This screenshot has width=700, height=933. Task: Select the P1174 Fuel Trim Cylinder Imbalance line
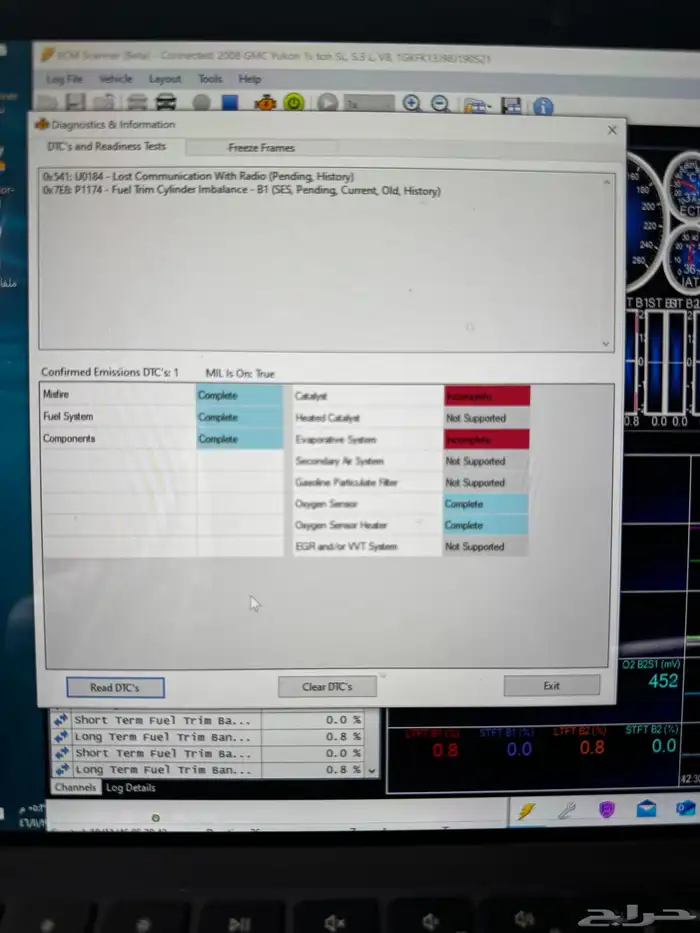click(242, 190)
